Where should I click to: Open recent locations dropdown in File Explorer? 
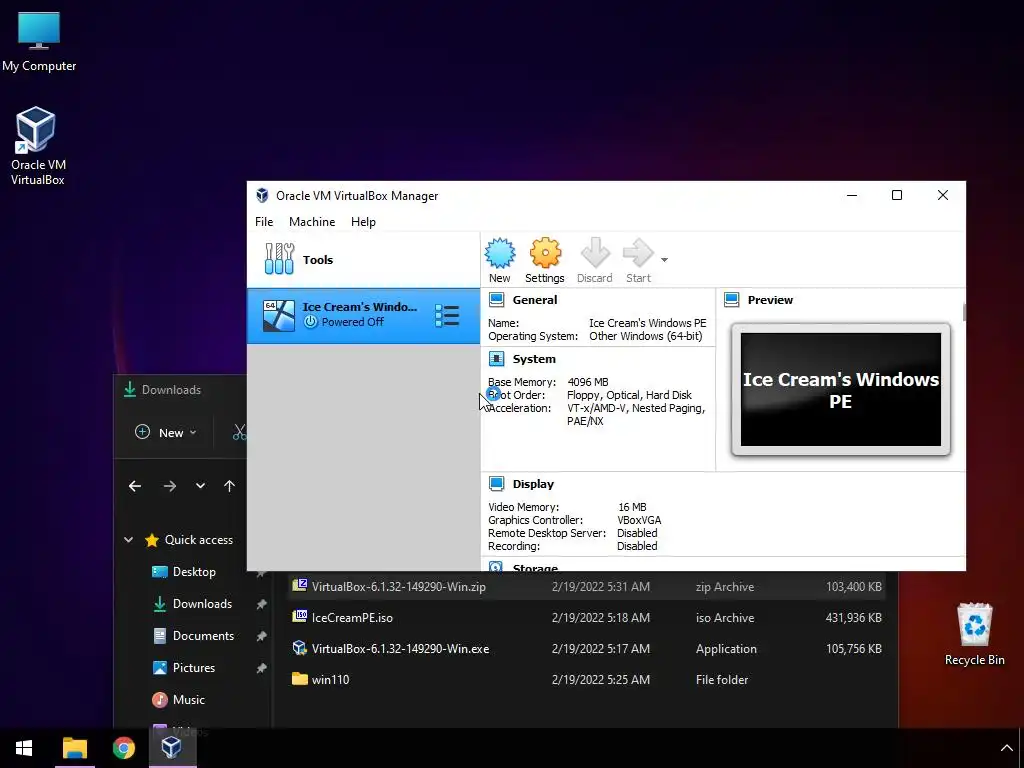point(200,486)
